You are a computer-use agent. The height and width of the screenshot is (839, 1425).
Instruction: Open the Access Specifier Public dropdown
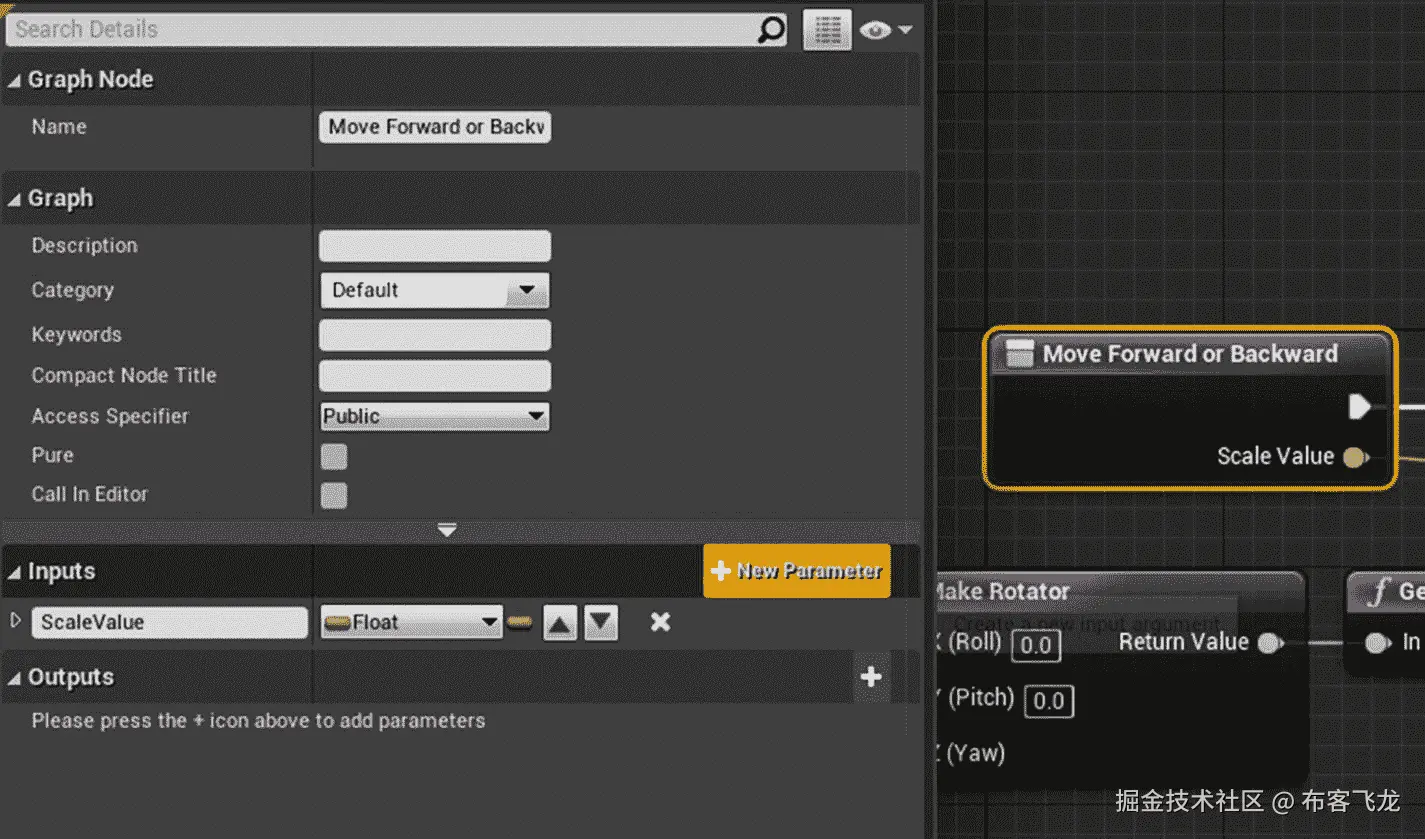pyautogui.click(x=435, y=416)
